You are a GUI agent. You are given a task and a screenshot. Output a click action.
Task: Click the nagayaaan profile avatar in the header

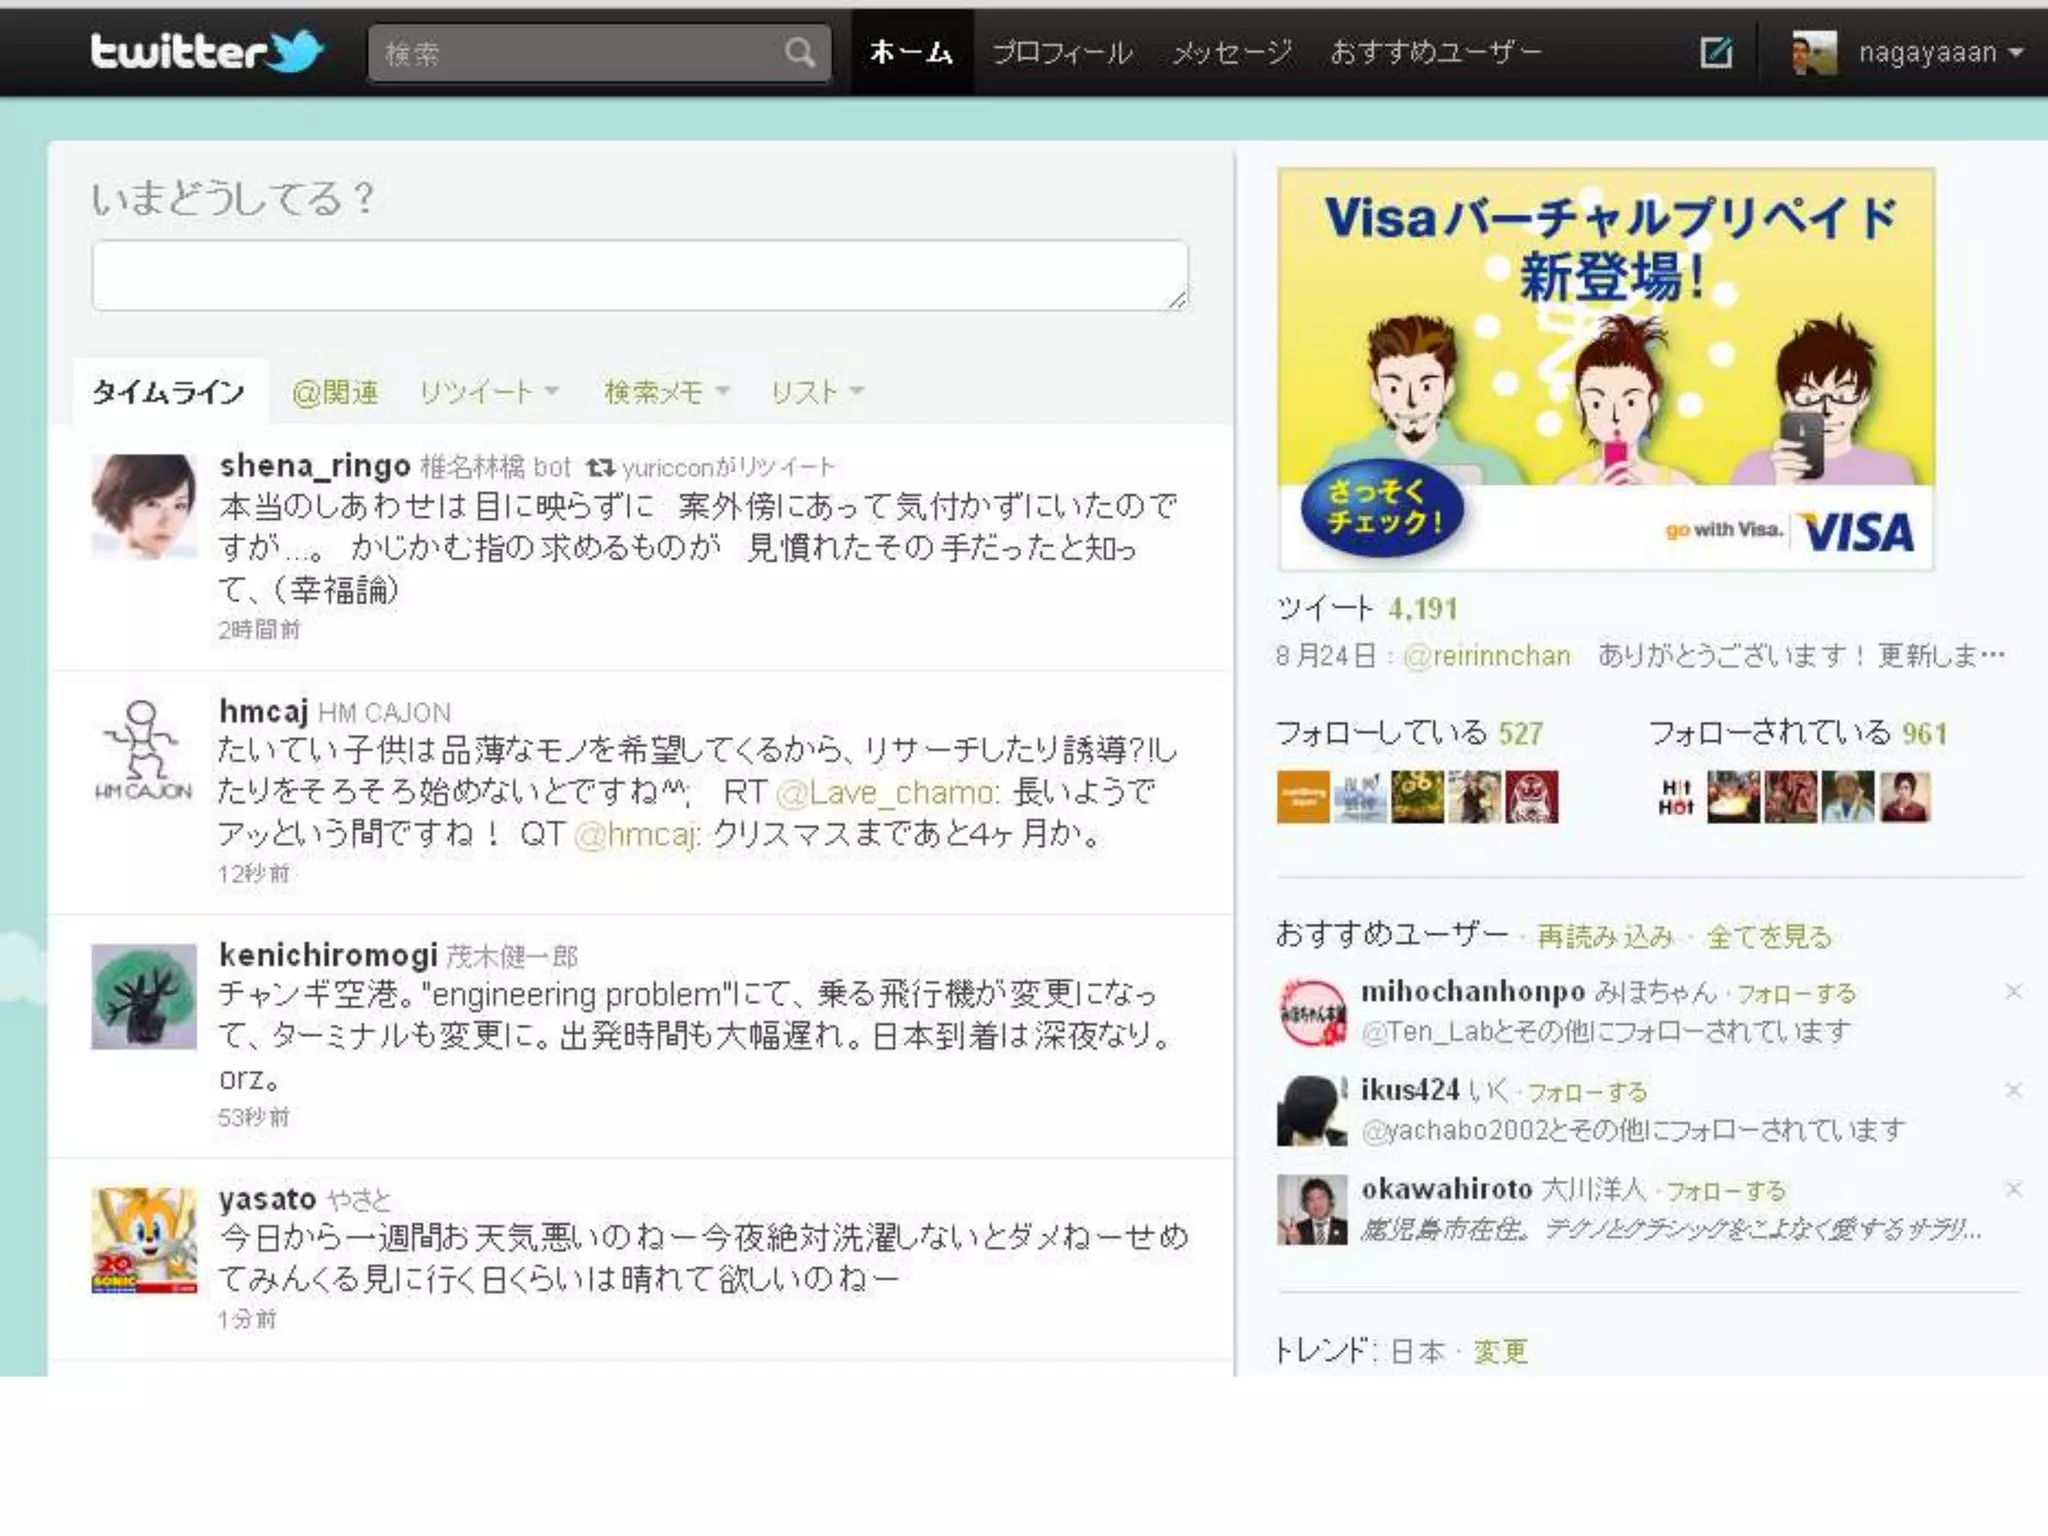[x=1814, y=52]
